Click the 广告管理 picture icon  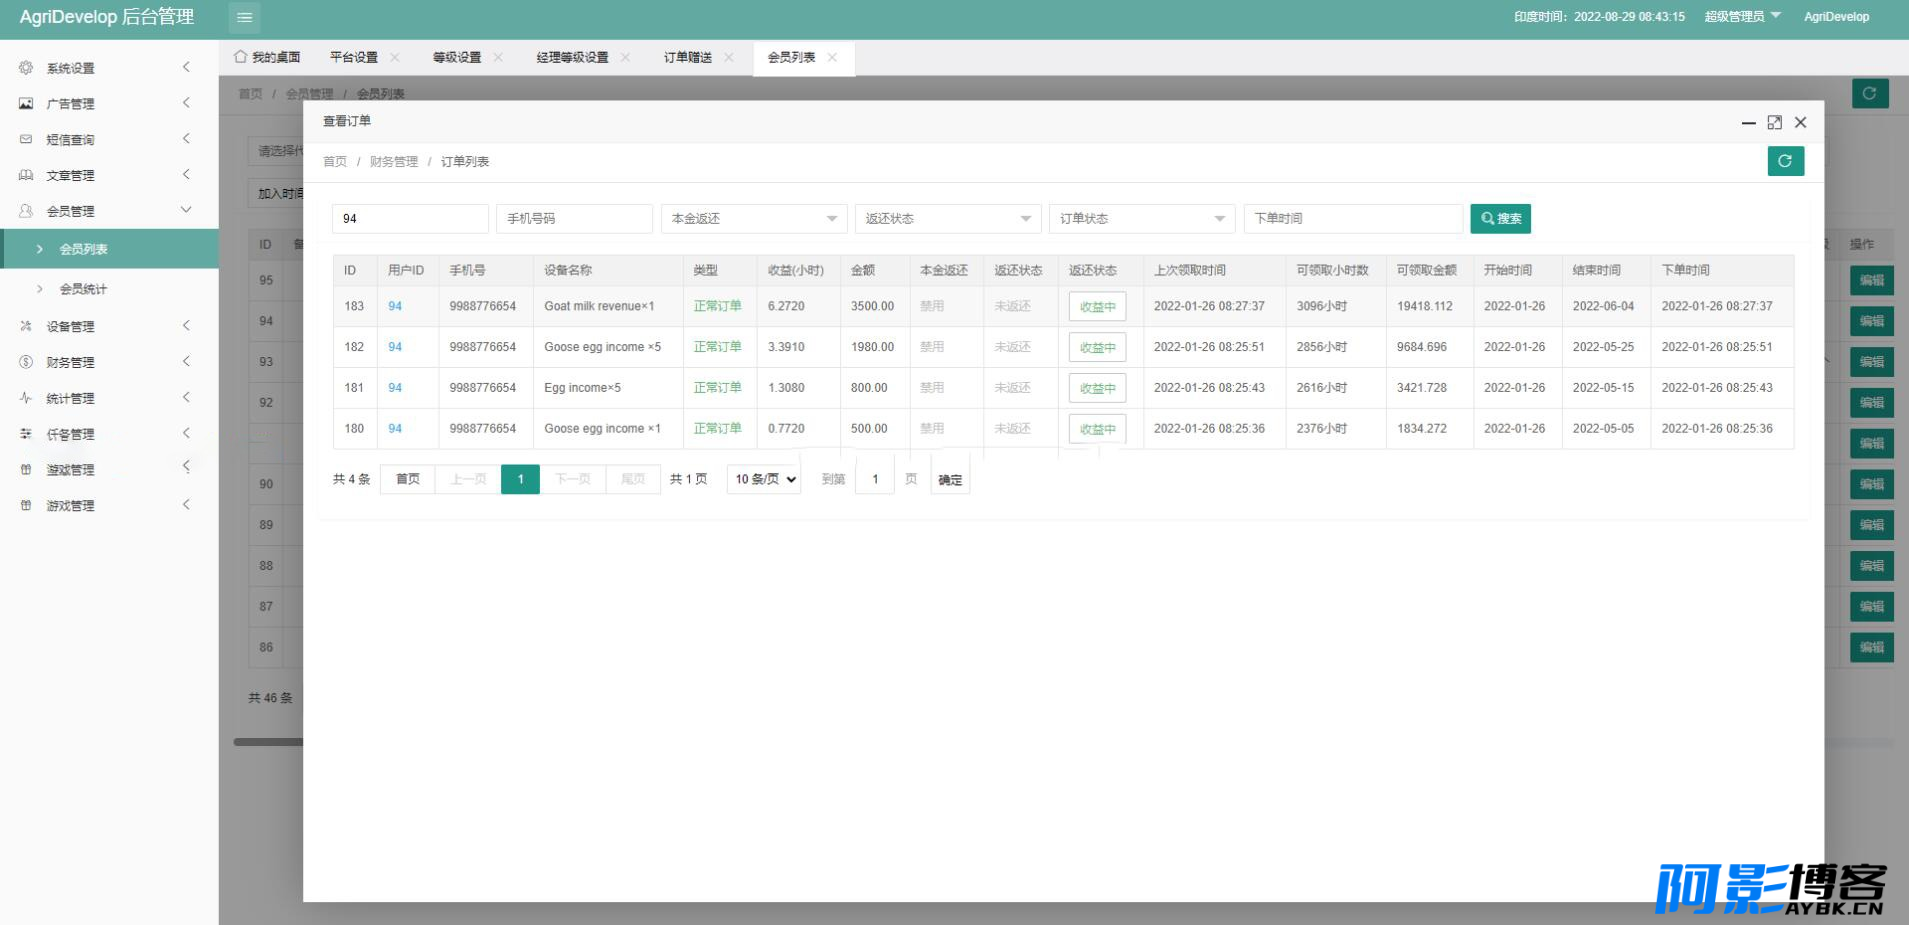(26, 103)
